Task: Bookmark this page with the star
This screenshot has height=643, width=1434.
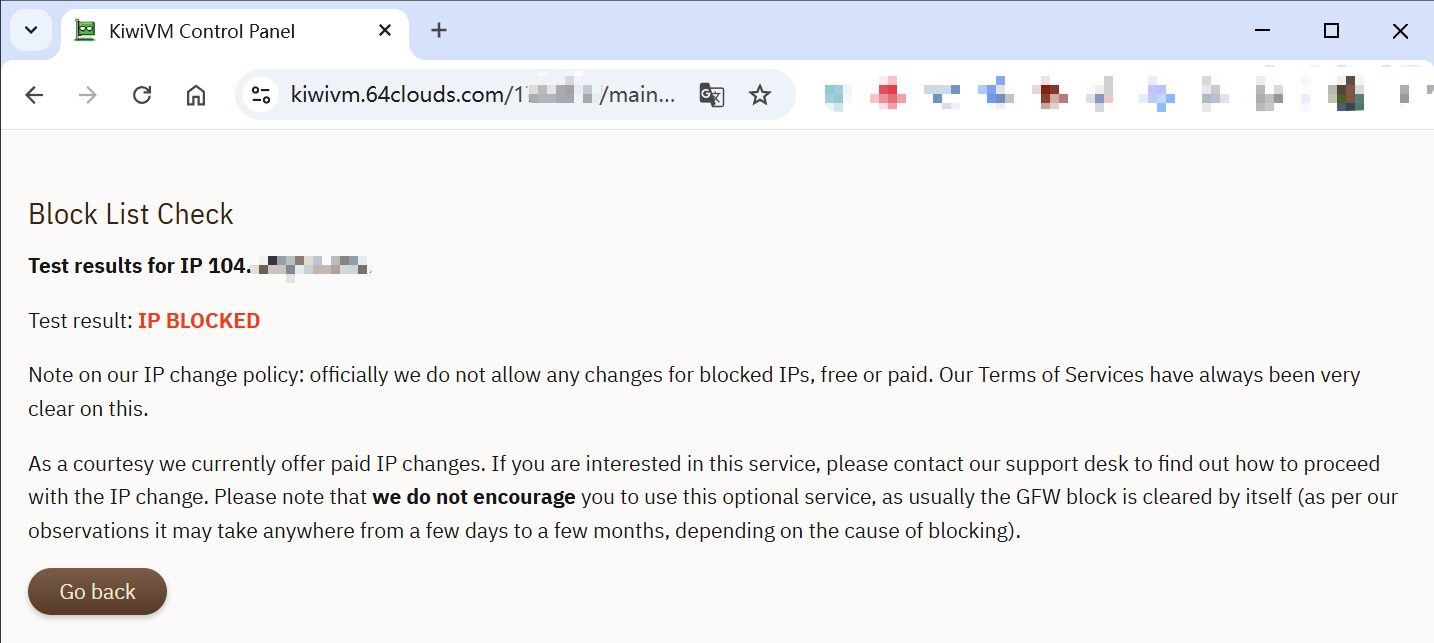Action: 760,95
